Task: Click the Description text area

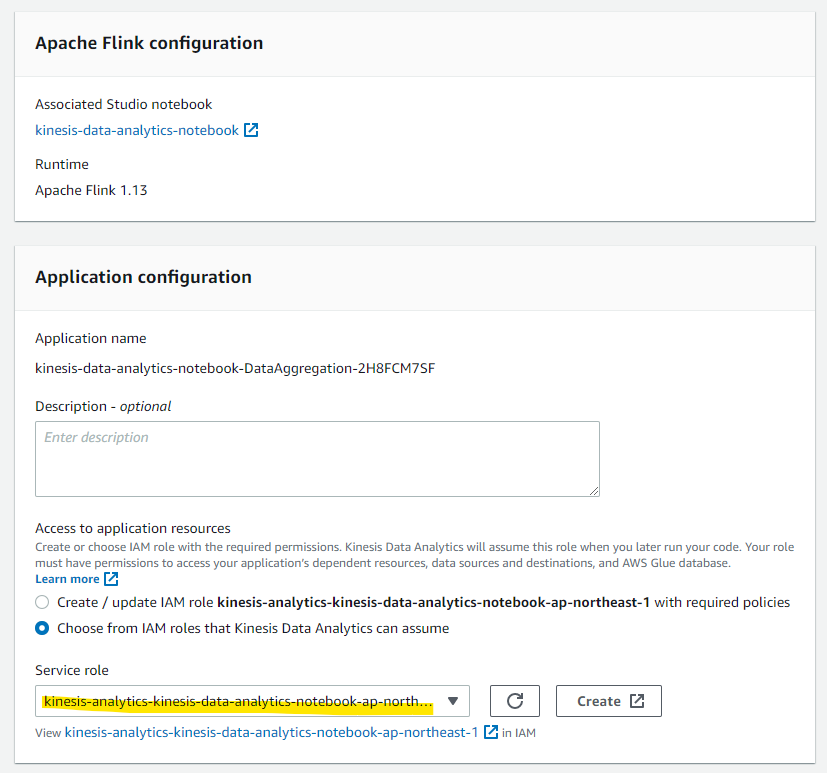Action: pyautogui.click(x=318, y=459)
